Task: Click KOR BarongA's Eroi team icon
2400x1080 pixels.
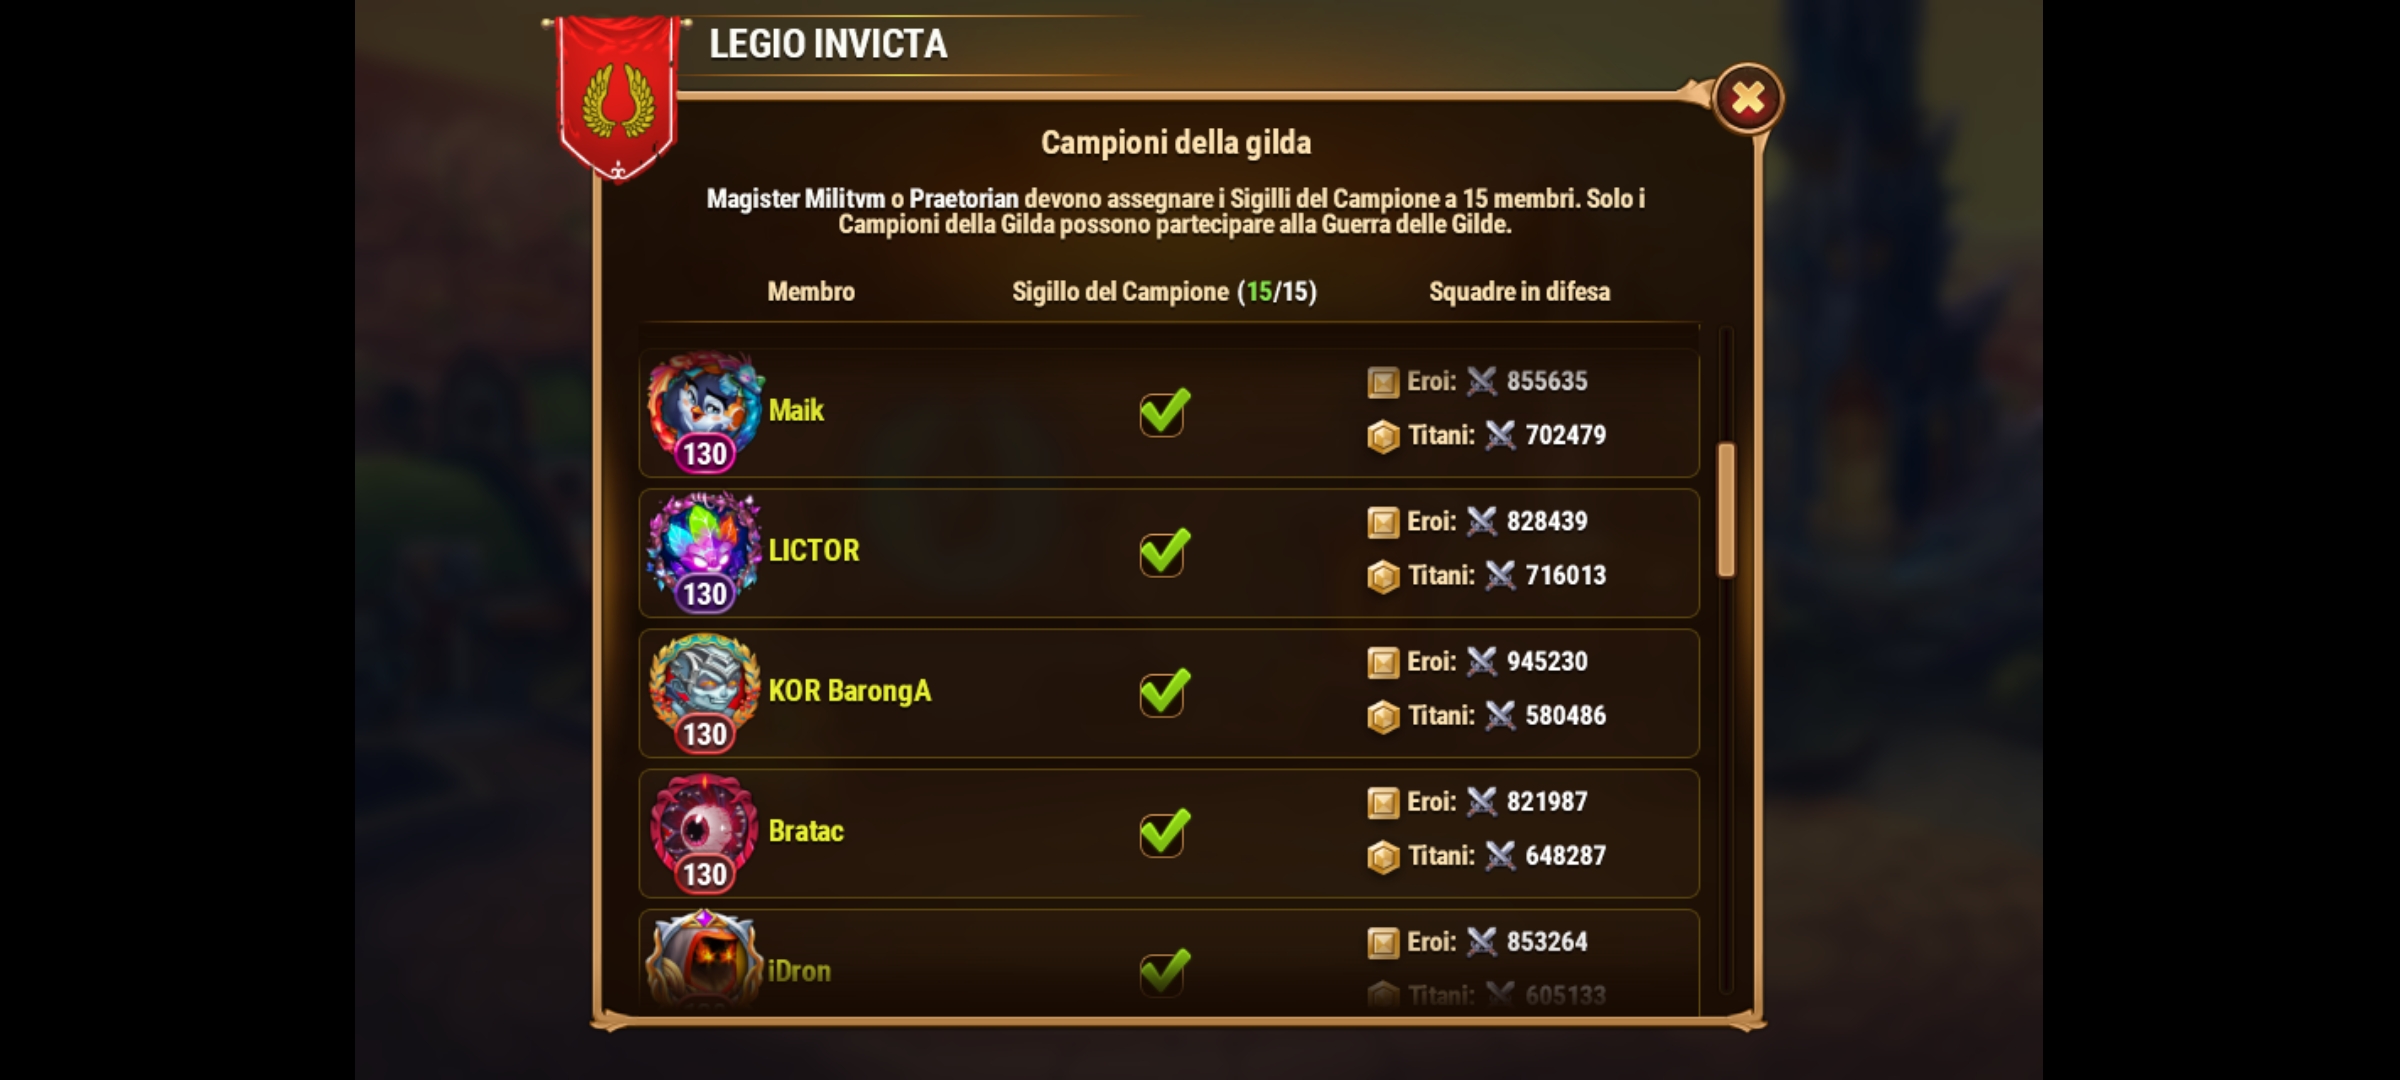Action: click(x=1383, y=661)
